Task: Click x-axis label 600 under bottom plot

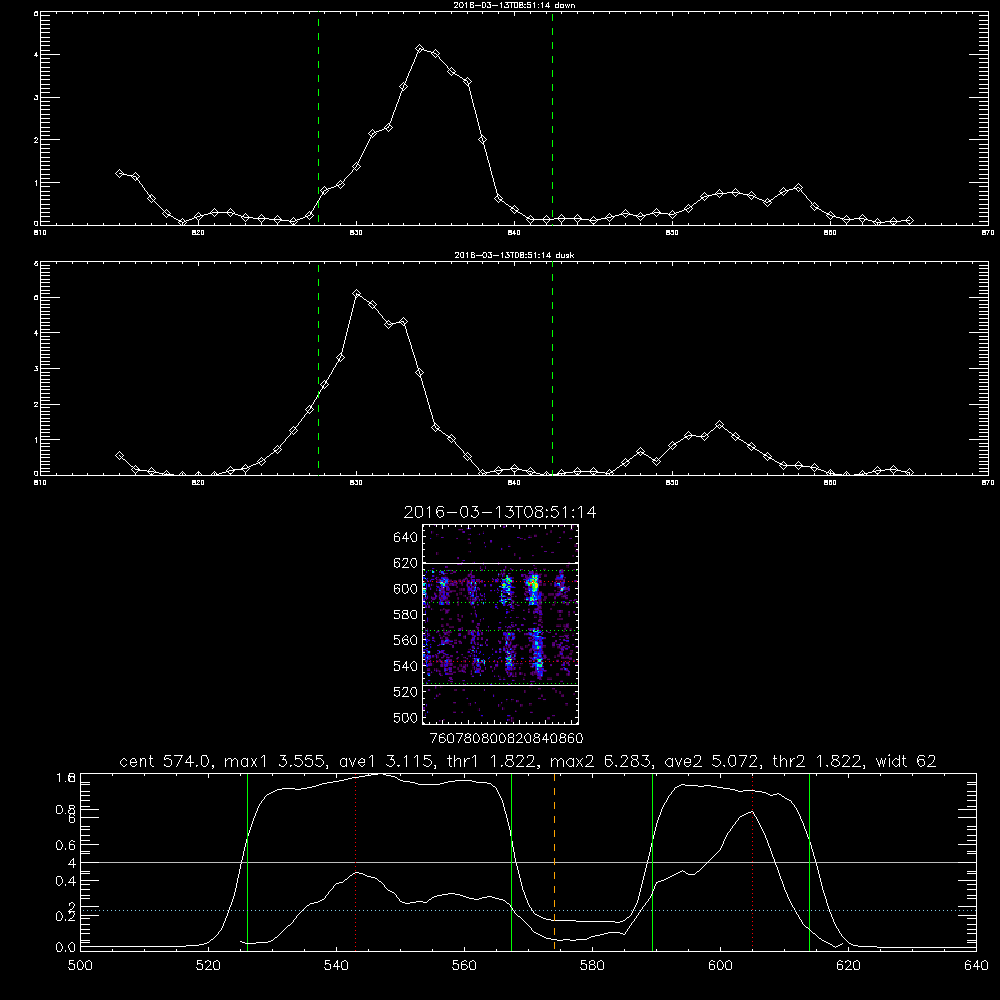Action: point(720,966)
